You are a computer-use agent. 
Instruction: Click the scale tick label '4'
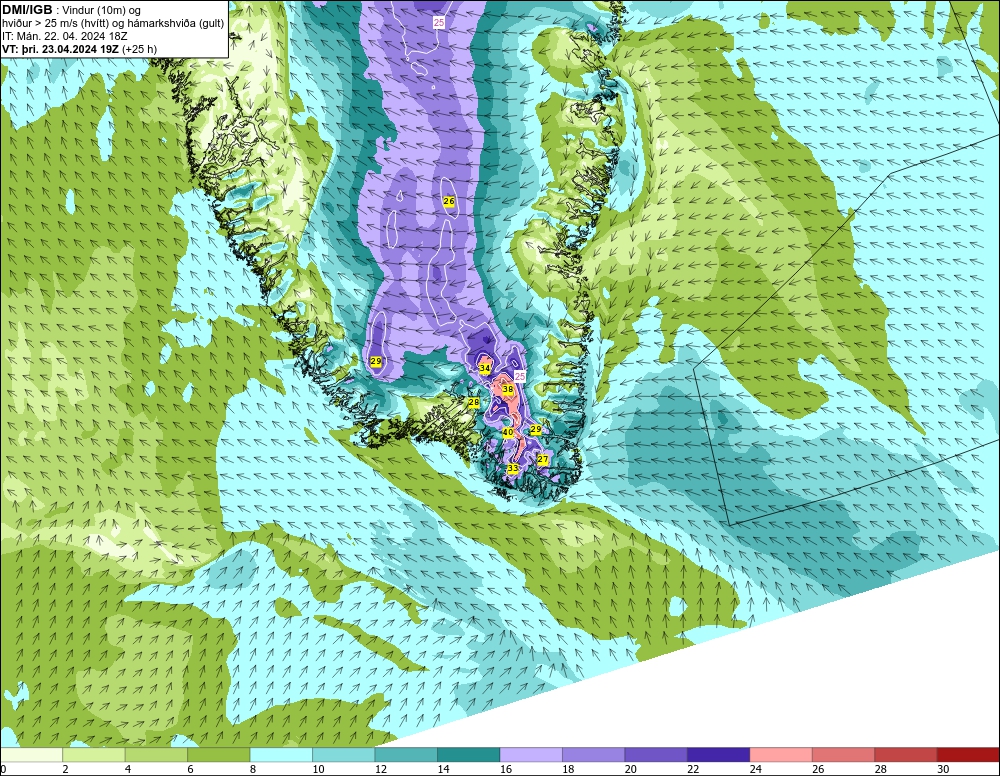pyautogui.click(x=128, y=770)
